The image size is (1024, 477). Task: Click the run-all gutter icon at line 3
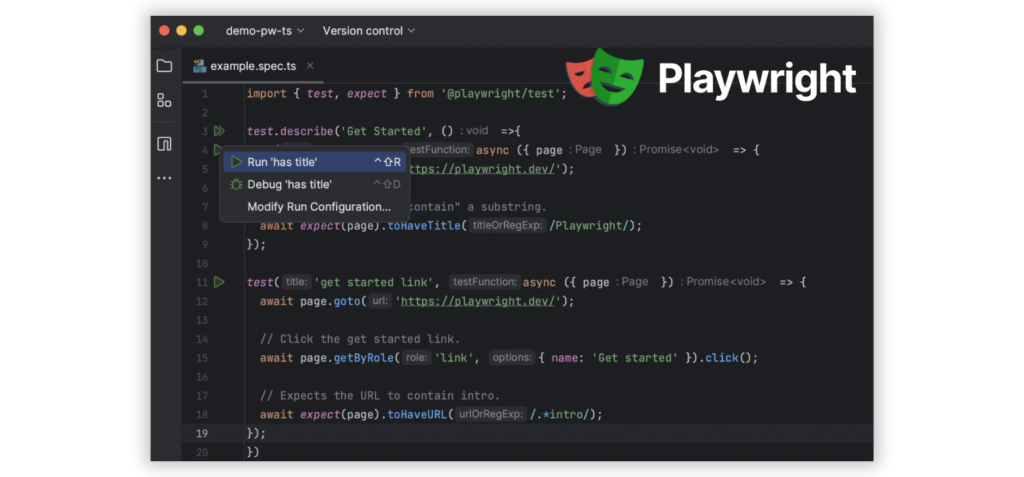click(219, 131)
